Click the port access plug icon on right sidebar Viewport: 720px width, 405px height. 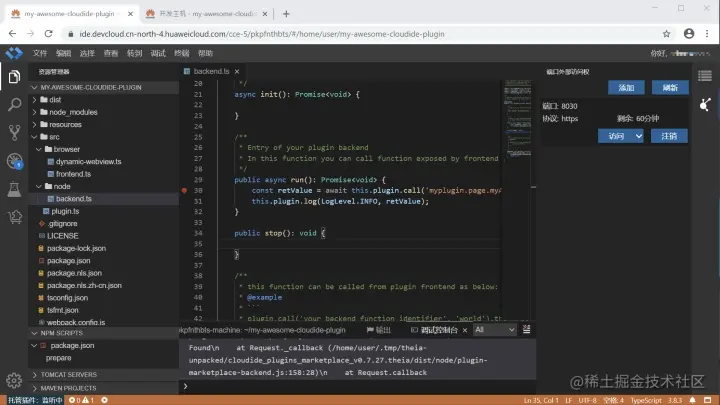[x=705, y=105]
